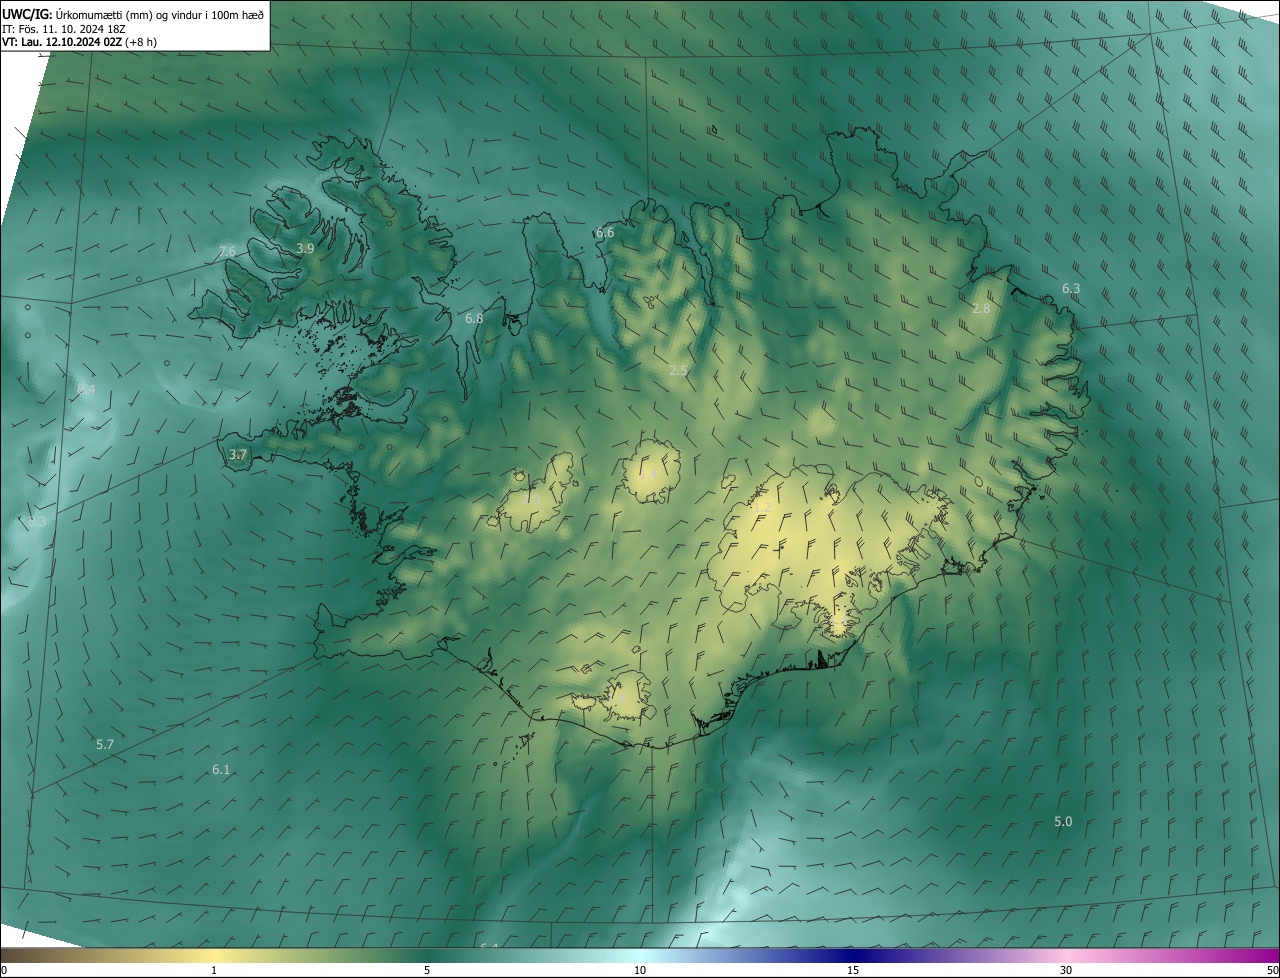
Task: Click the 0 tick on the color scale
Action: (x=4, y=970)
